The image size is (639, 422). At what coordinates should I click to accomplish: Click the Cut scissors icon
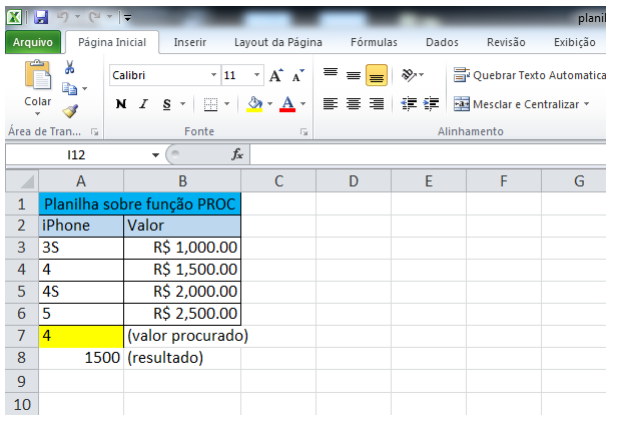point(70,68)
